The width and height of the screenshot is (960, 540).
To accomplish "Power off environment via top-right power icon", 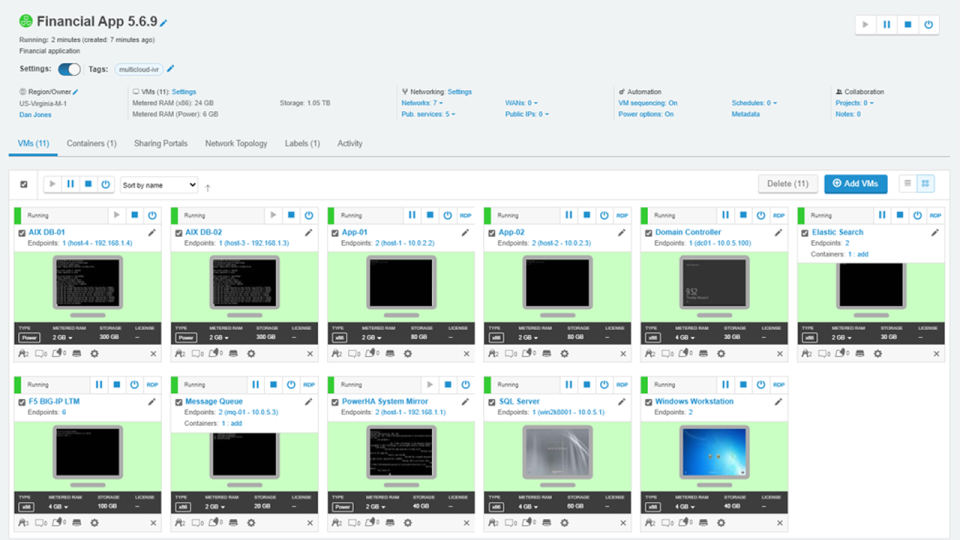I will click(929, 24).
